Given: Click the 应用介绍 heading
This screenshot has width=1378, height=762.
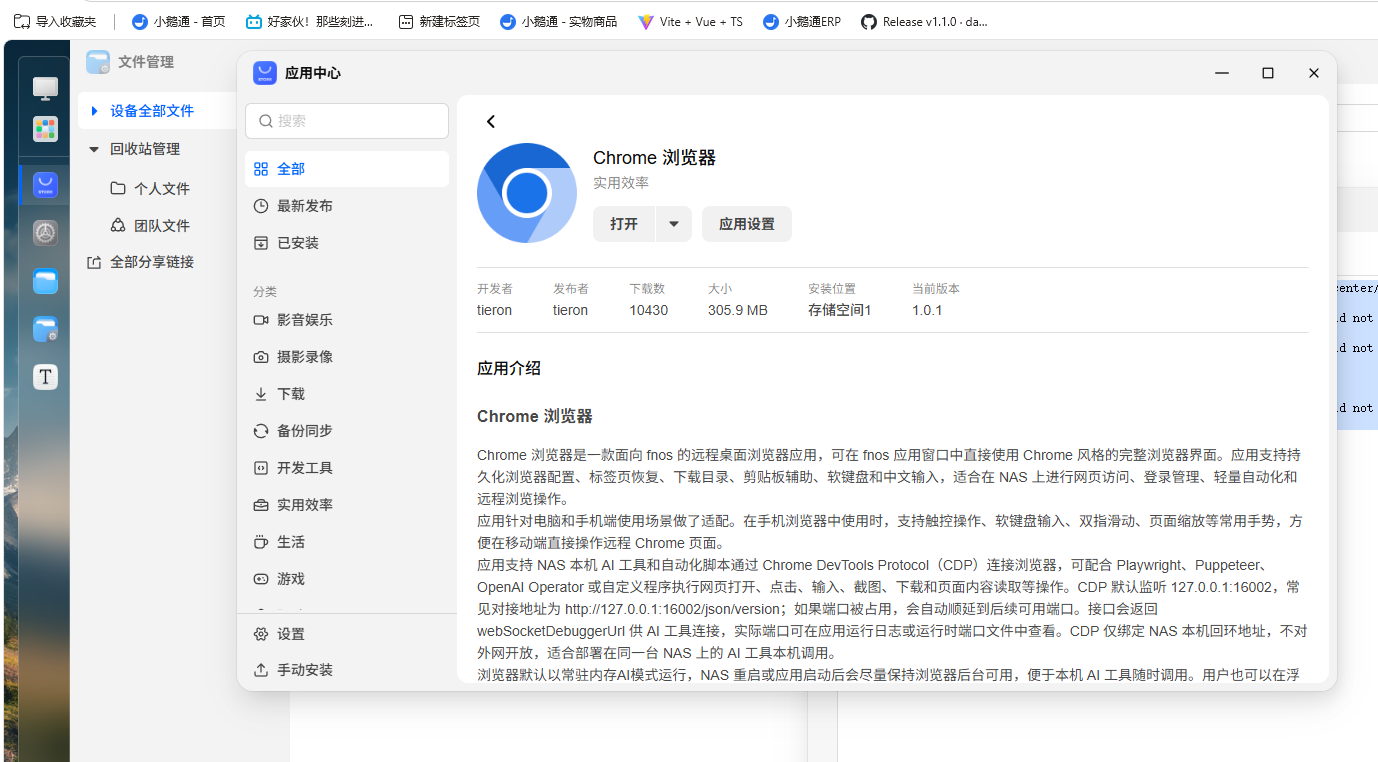Looking at the screenshot, I should 509,368.
